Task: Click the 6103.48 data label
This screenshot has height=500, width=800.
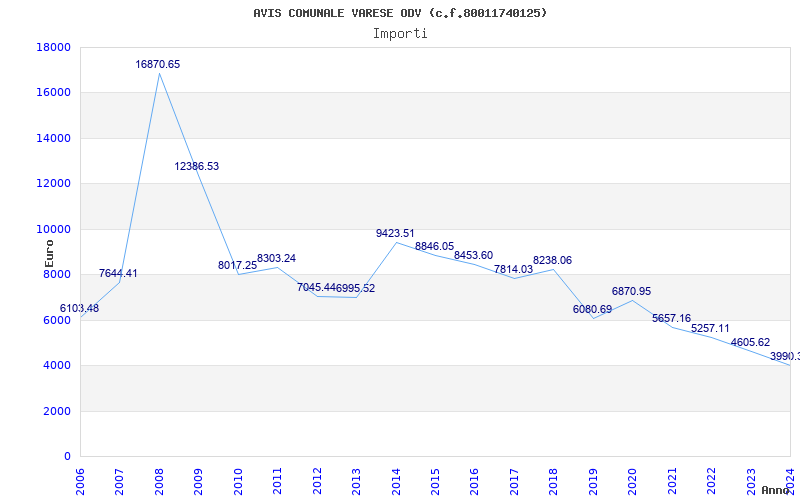Action: (80, 309)
